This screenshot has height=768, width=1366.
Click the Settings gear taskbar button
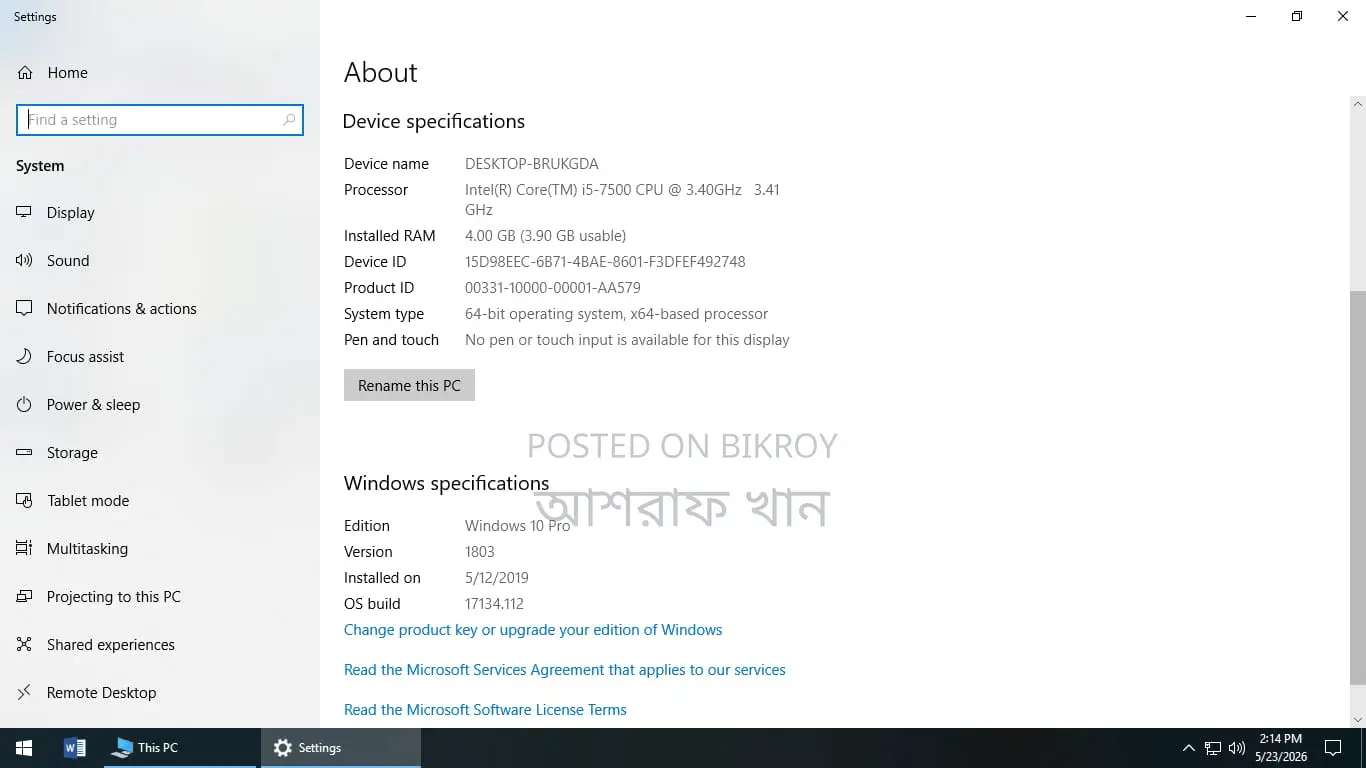click(341, 748)
